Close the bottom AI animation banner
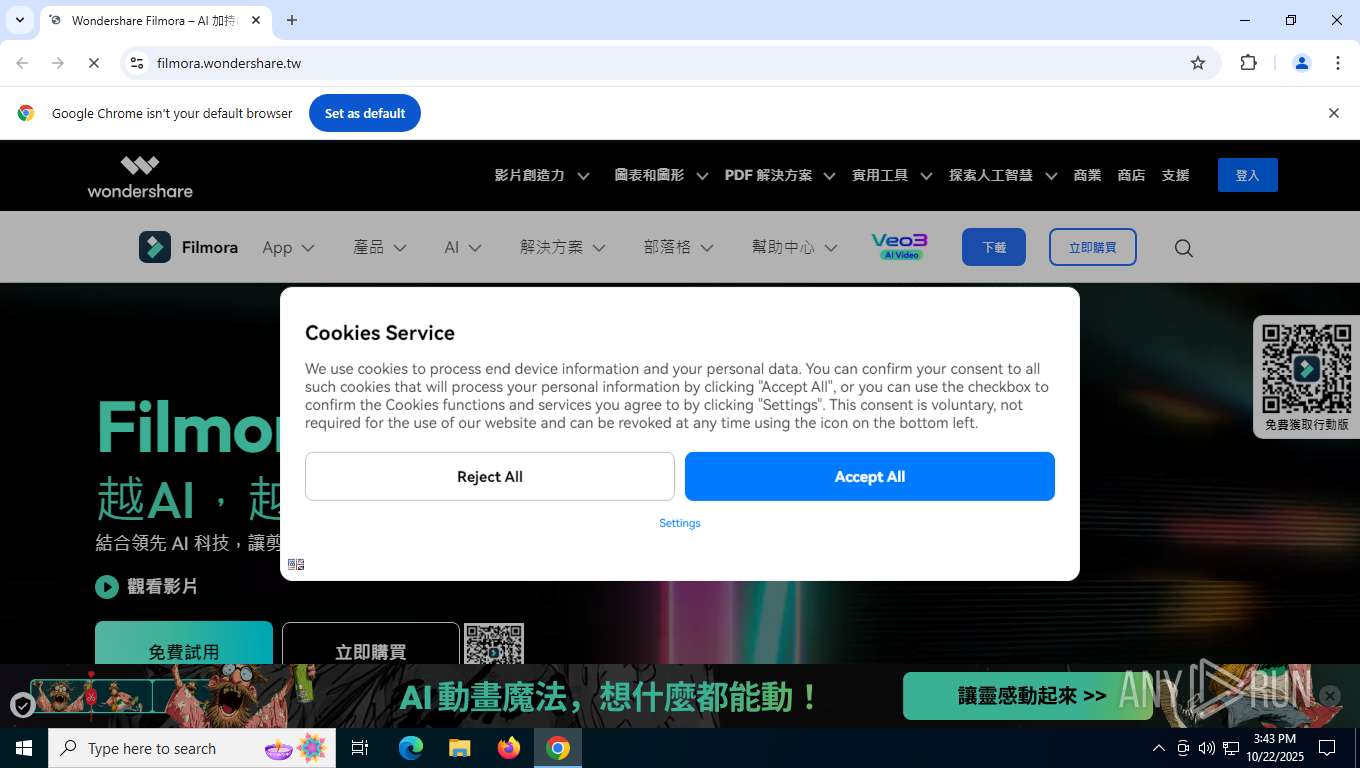The width and height of the screenshot is (1360, 768). coord(1329,695)
